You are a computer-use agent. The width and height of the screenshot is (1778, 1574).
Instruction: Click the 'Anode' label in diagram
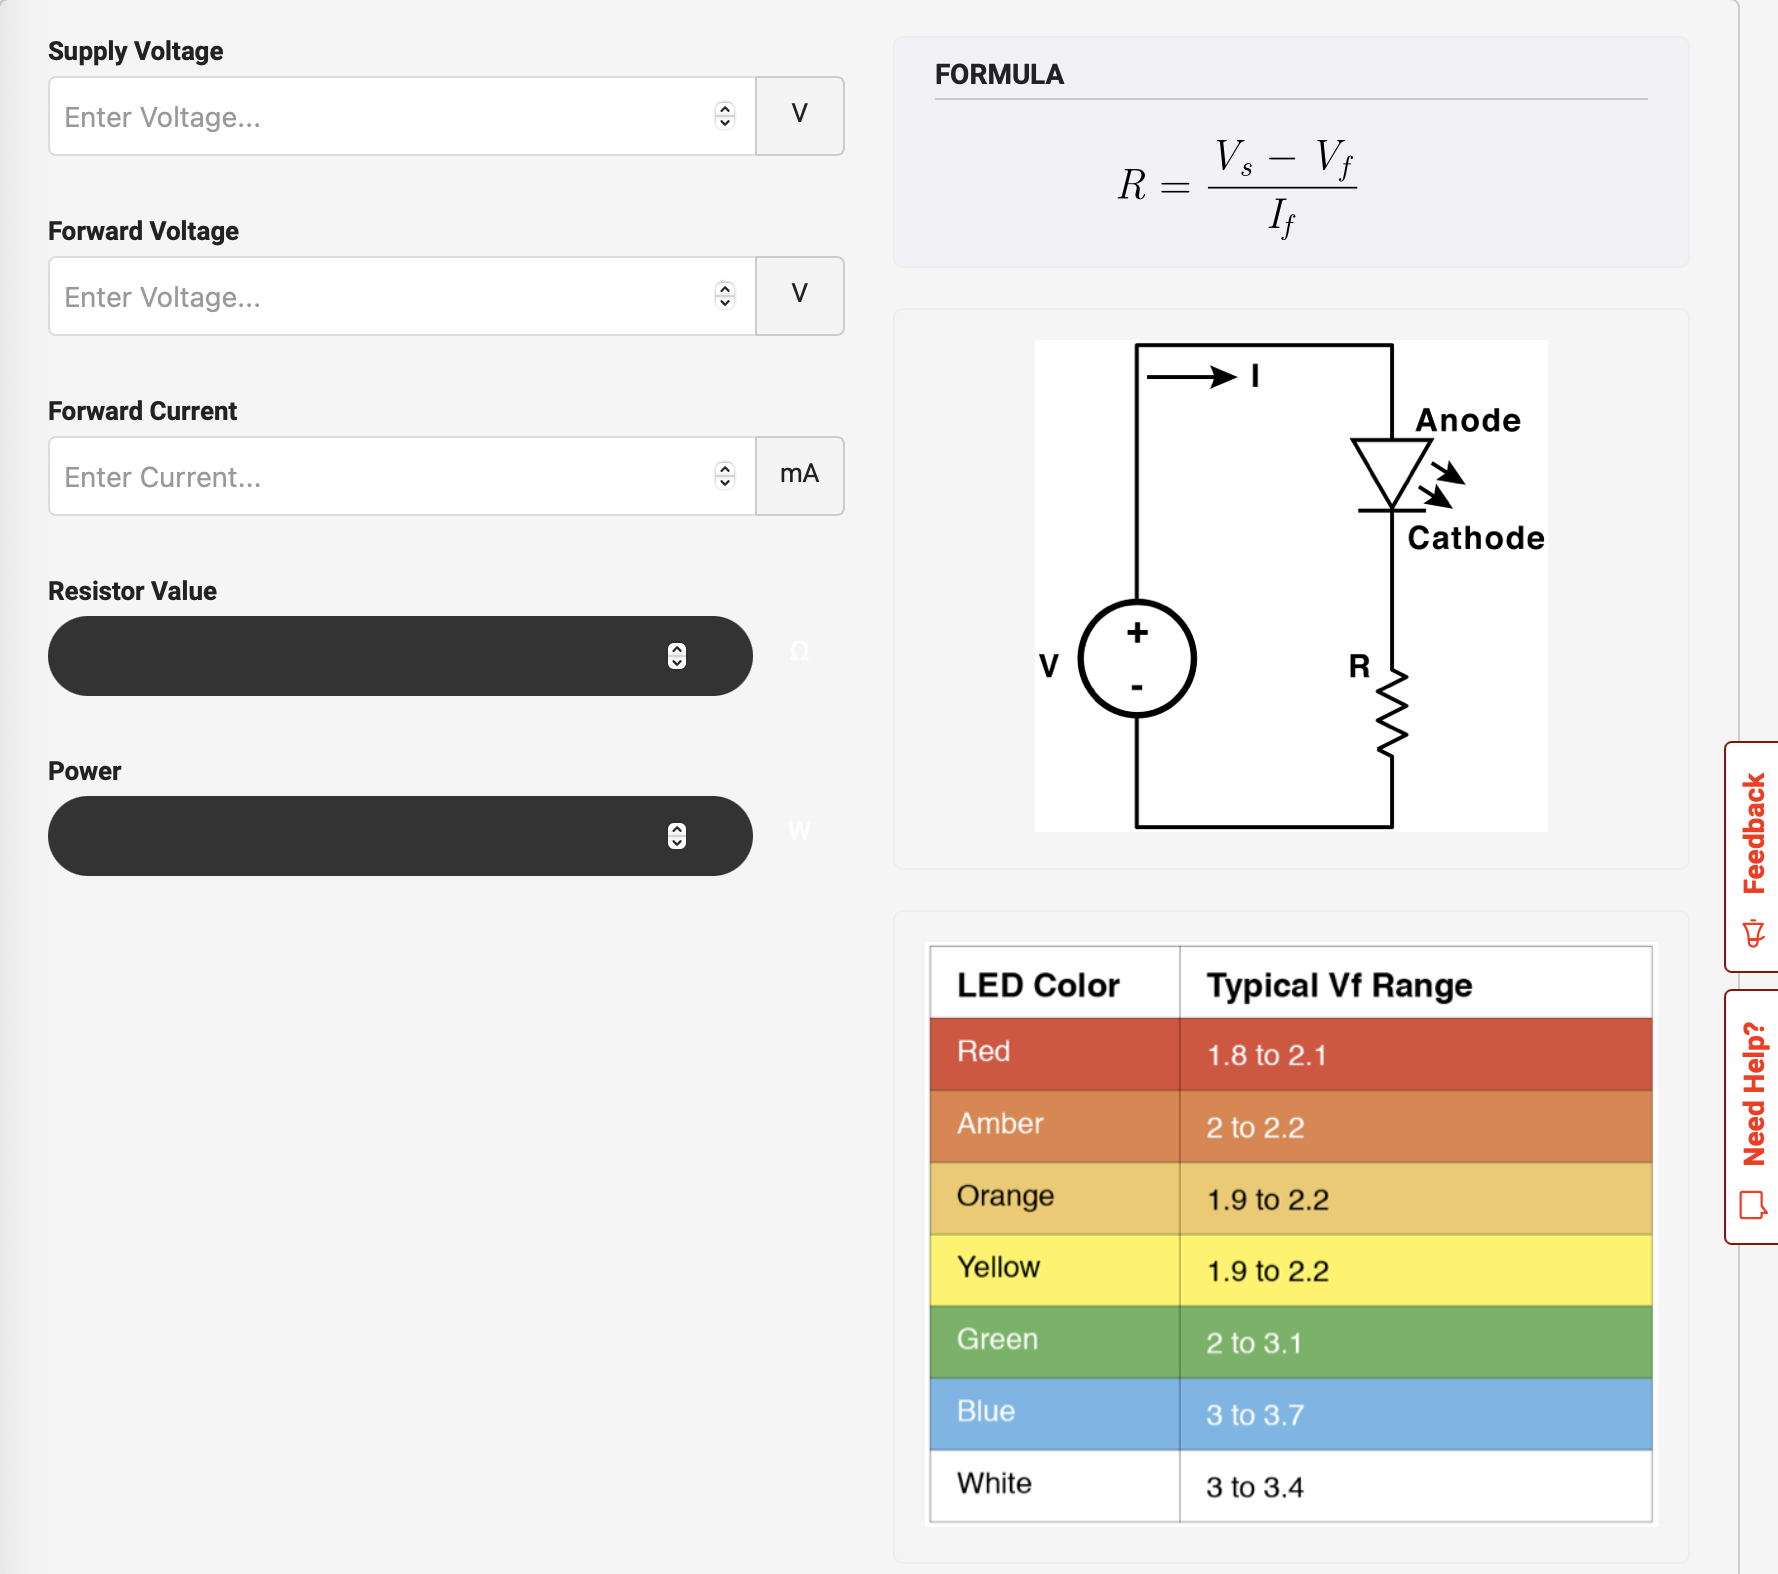point(1468,420)
